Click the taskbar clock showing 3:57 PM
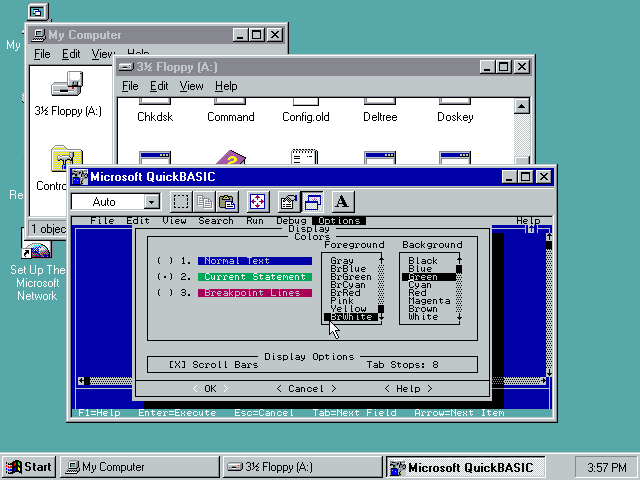This screenshot has height=480, width=640. 607,467
